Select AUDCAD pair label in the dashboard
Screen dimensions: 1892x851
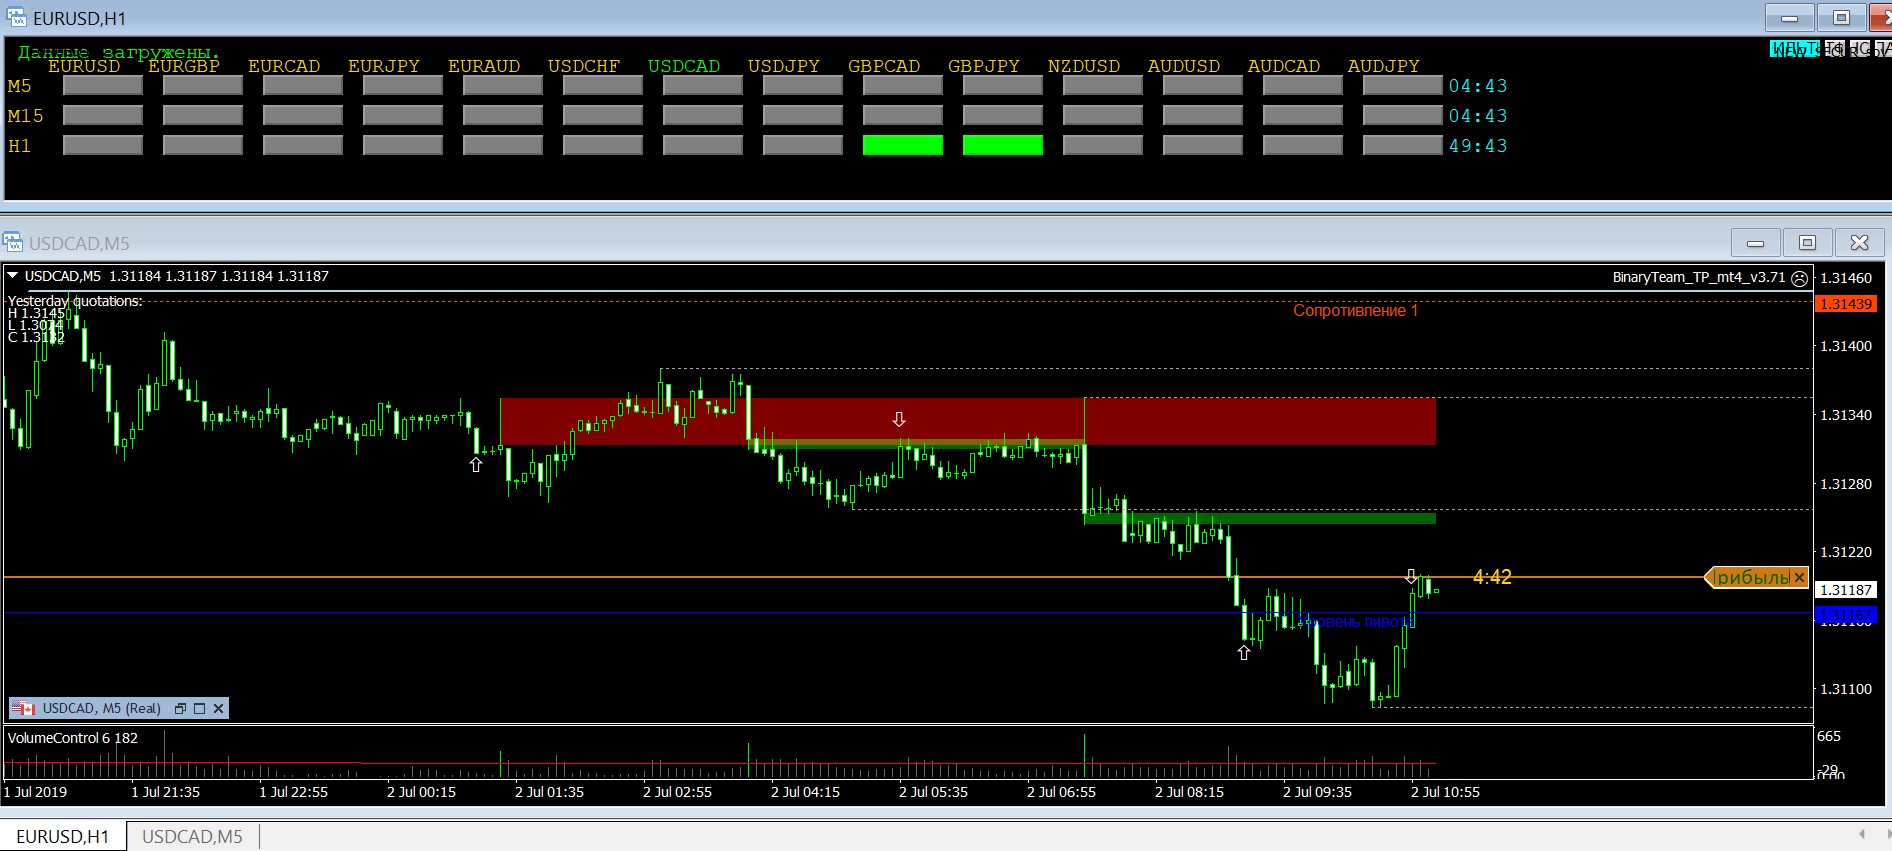pos(1284,66)
